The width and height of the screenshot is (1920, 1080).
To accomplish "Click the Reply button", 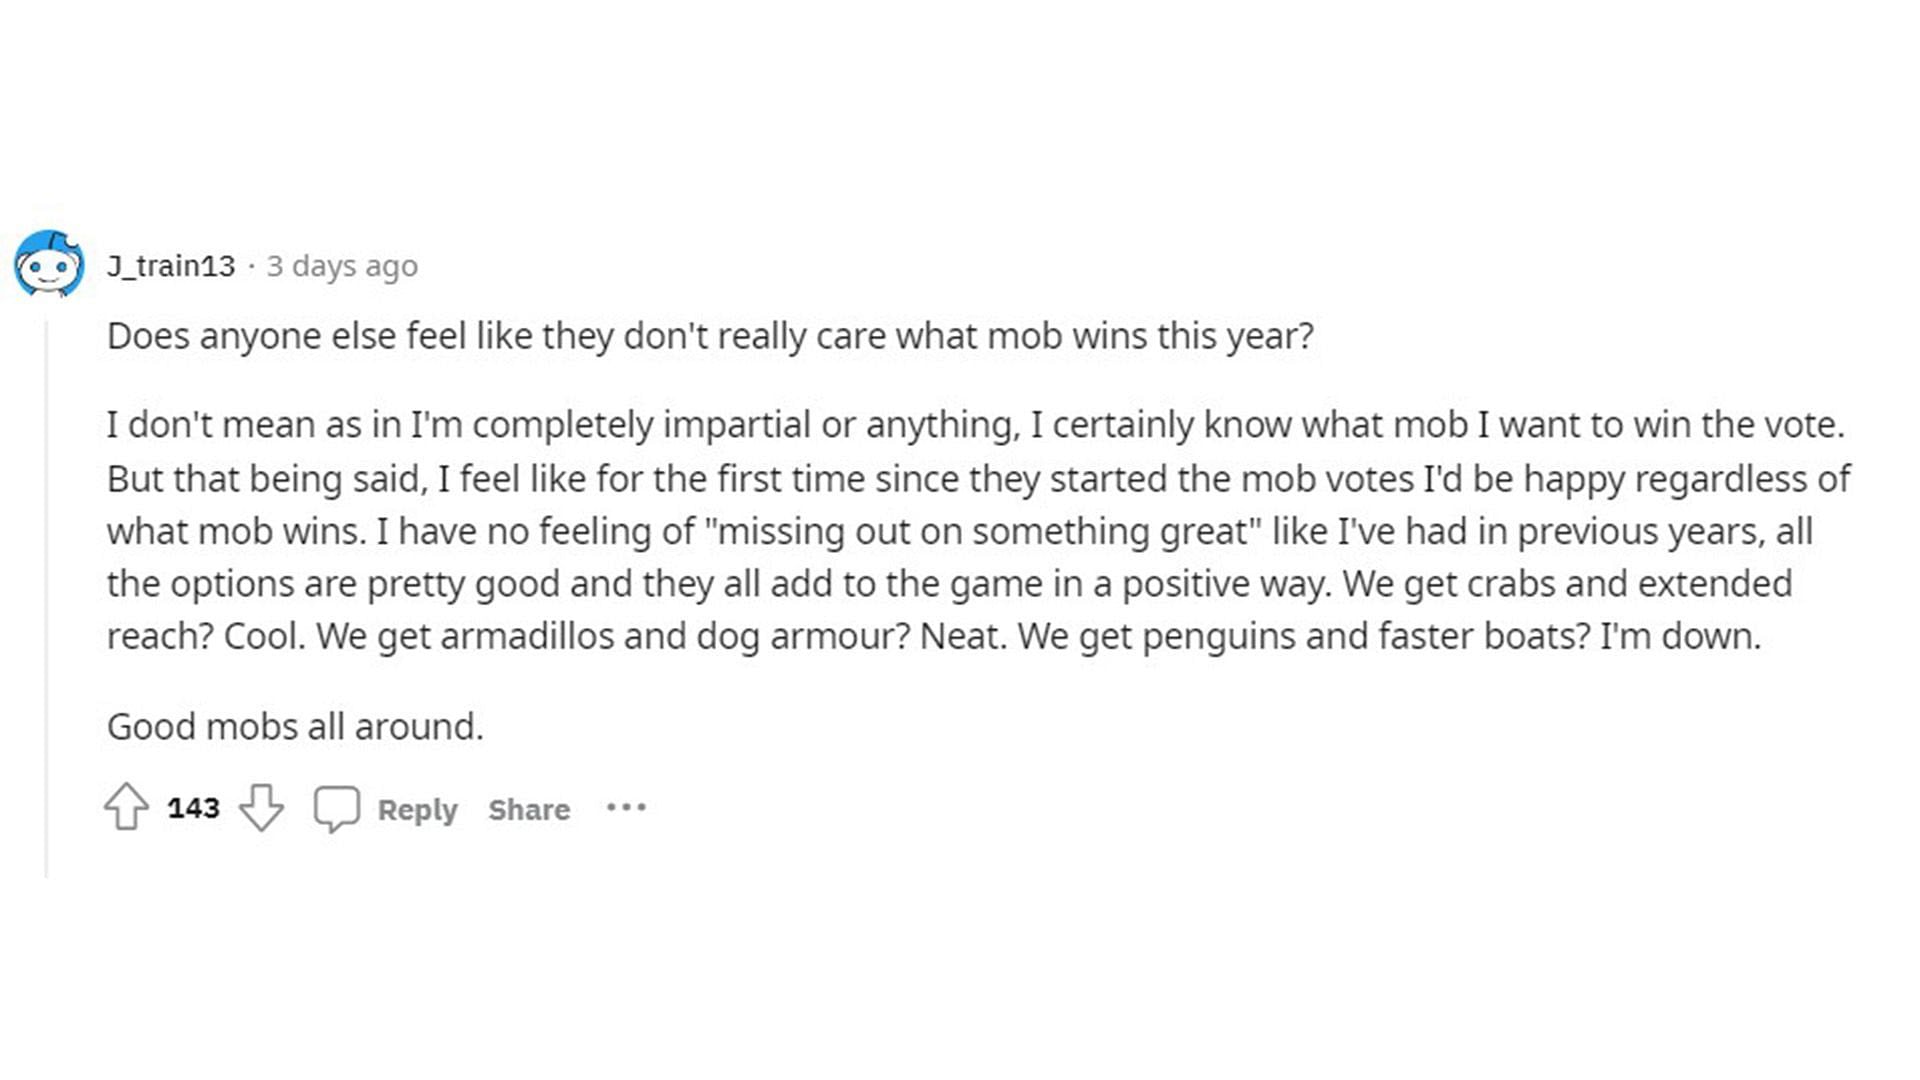I will point(417,809).
